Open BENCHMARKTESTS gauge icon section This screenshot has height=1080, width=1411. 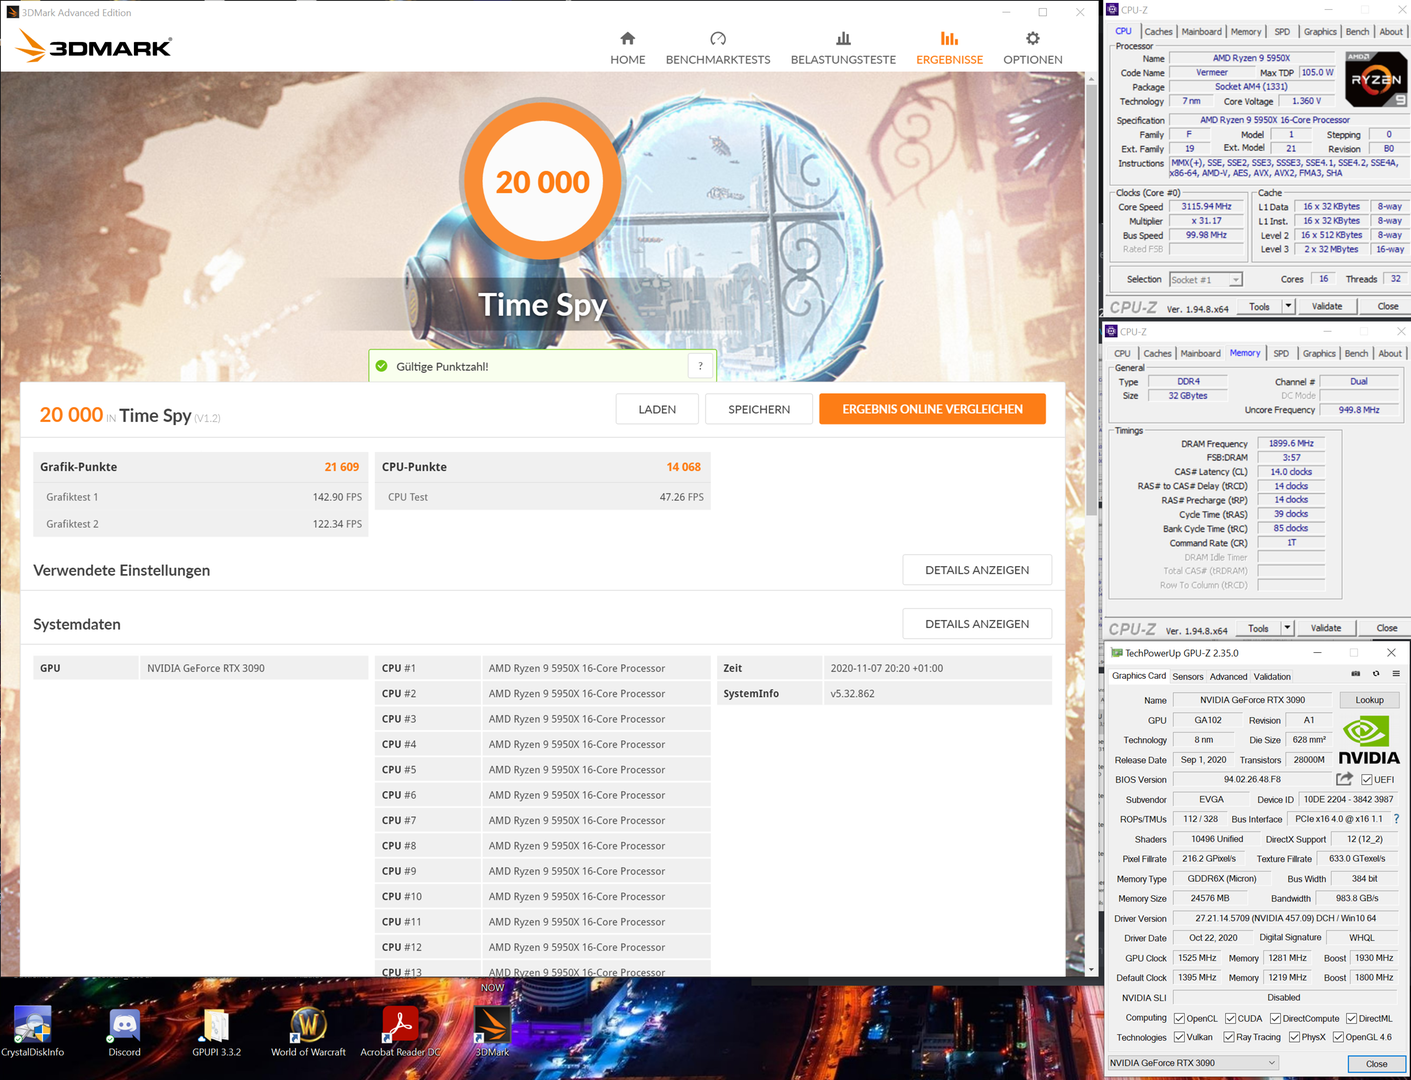click(718, 48)
